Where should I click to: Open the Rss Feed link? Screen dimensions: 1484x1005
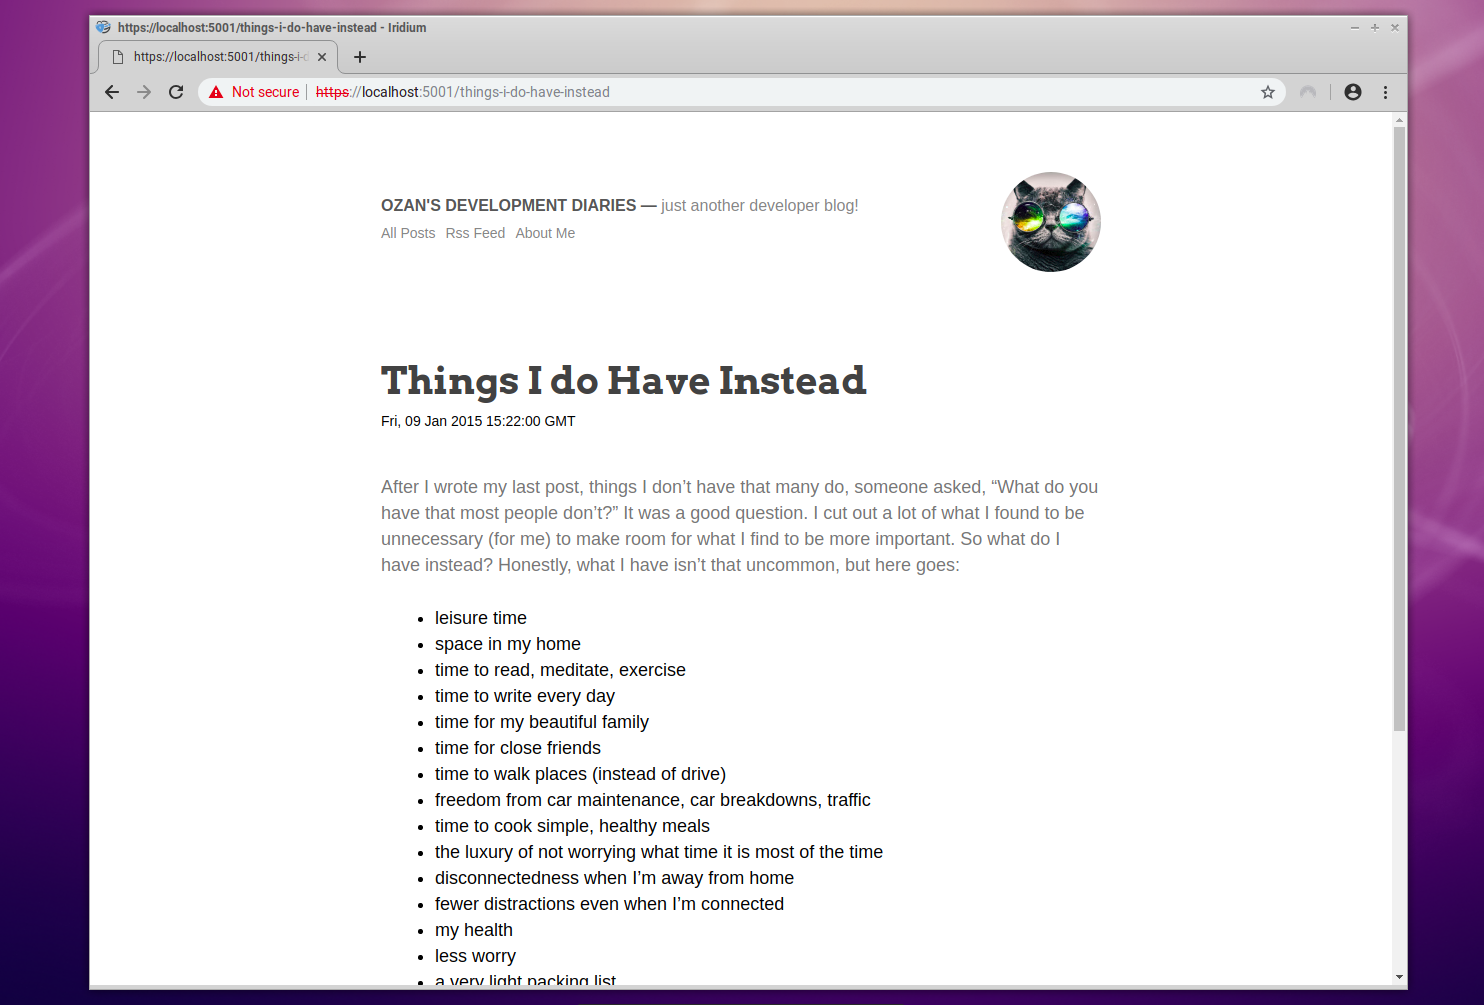pos(475,233)
